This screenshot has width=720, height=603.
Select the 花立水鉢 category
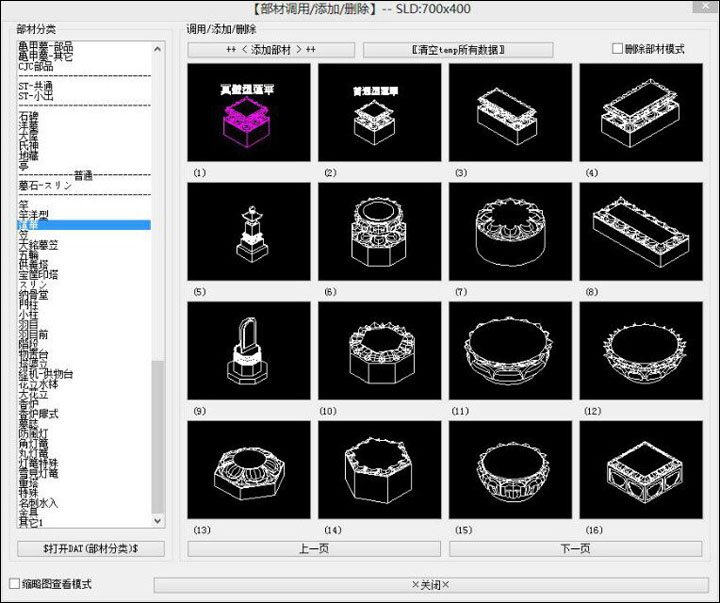pyautogui.click(x=38, y=384)
